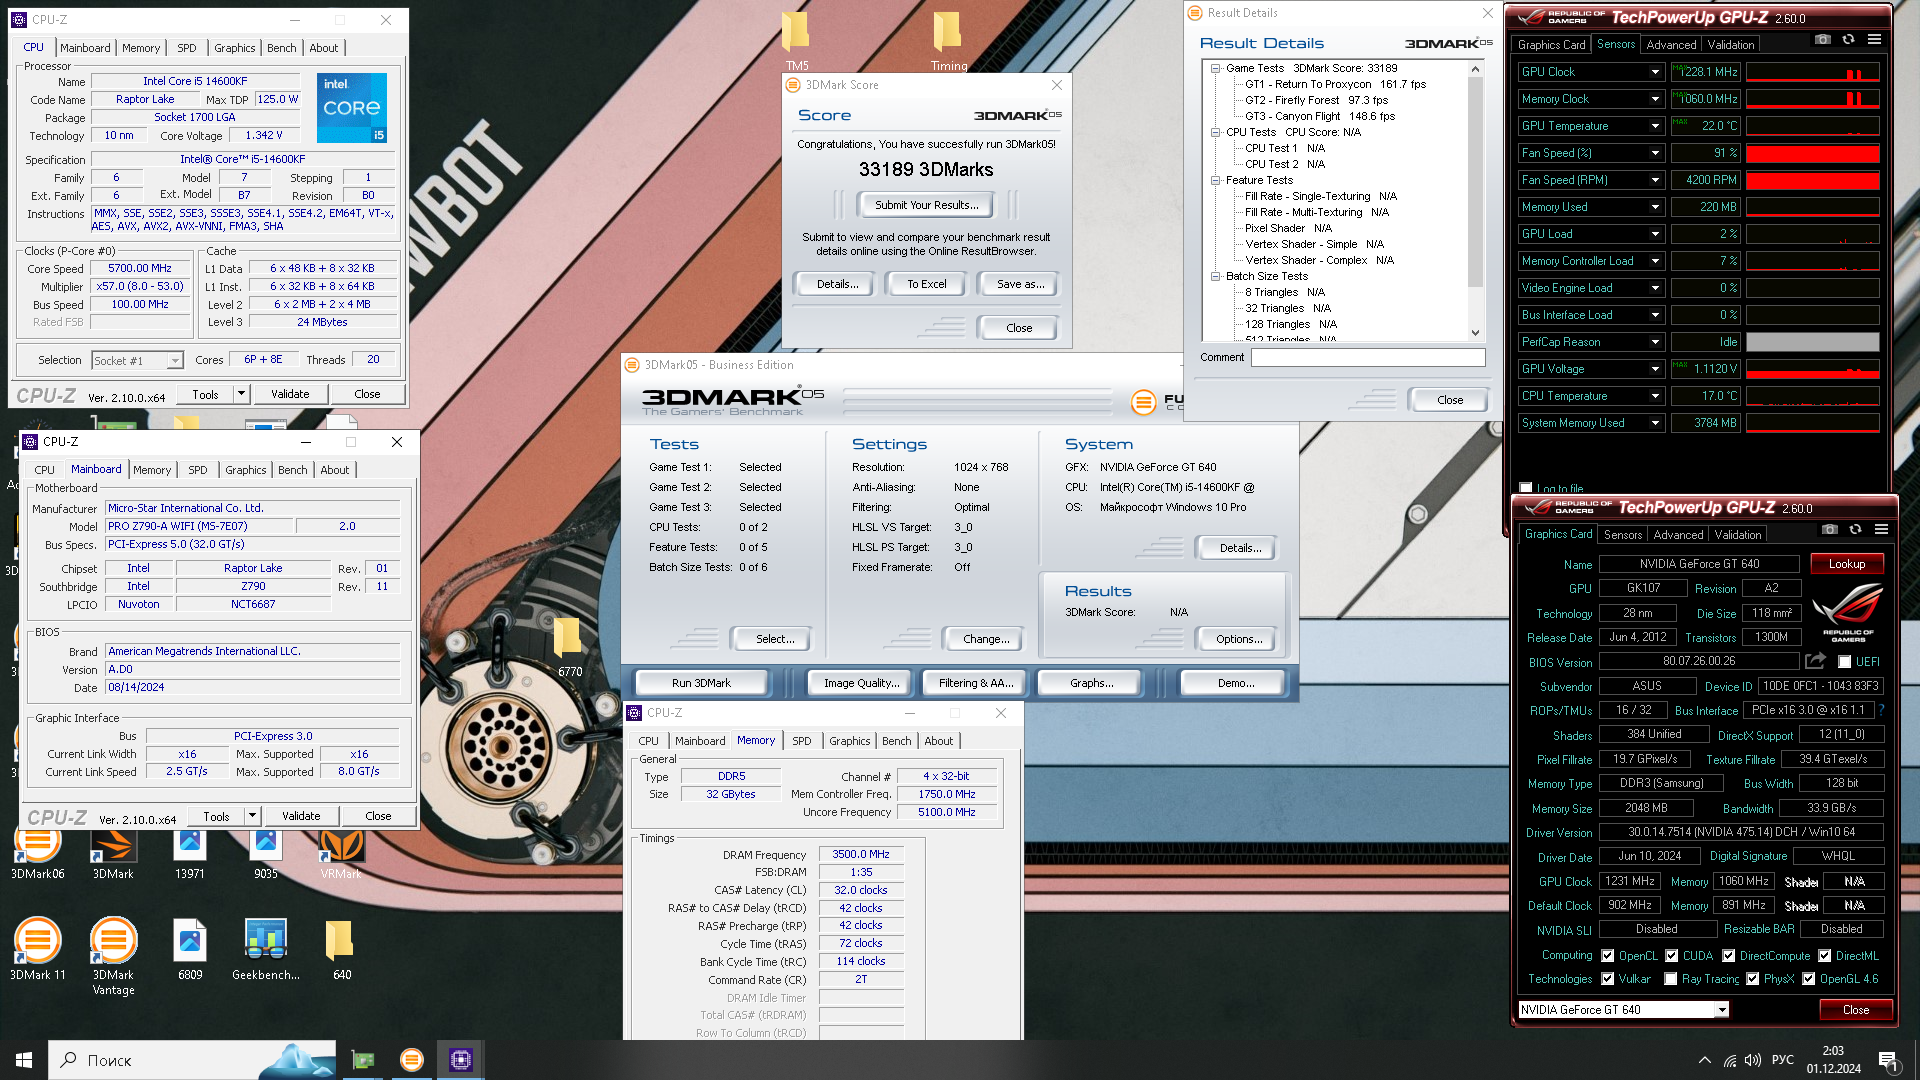Switch to Advanced tab in GPU-Z Sensors window
Image resolution: width=1920 pixels, height=1080 pixels.
tap(1671, 45)
